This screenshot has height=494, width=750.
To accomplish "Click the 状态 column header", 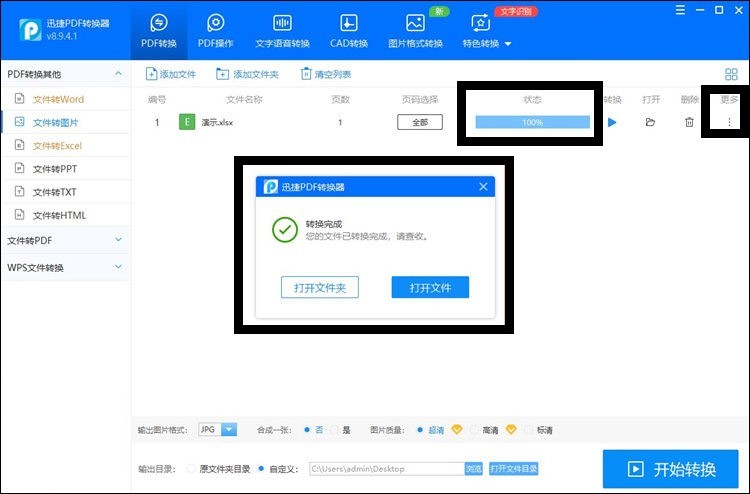I will coord(532,99).
